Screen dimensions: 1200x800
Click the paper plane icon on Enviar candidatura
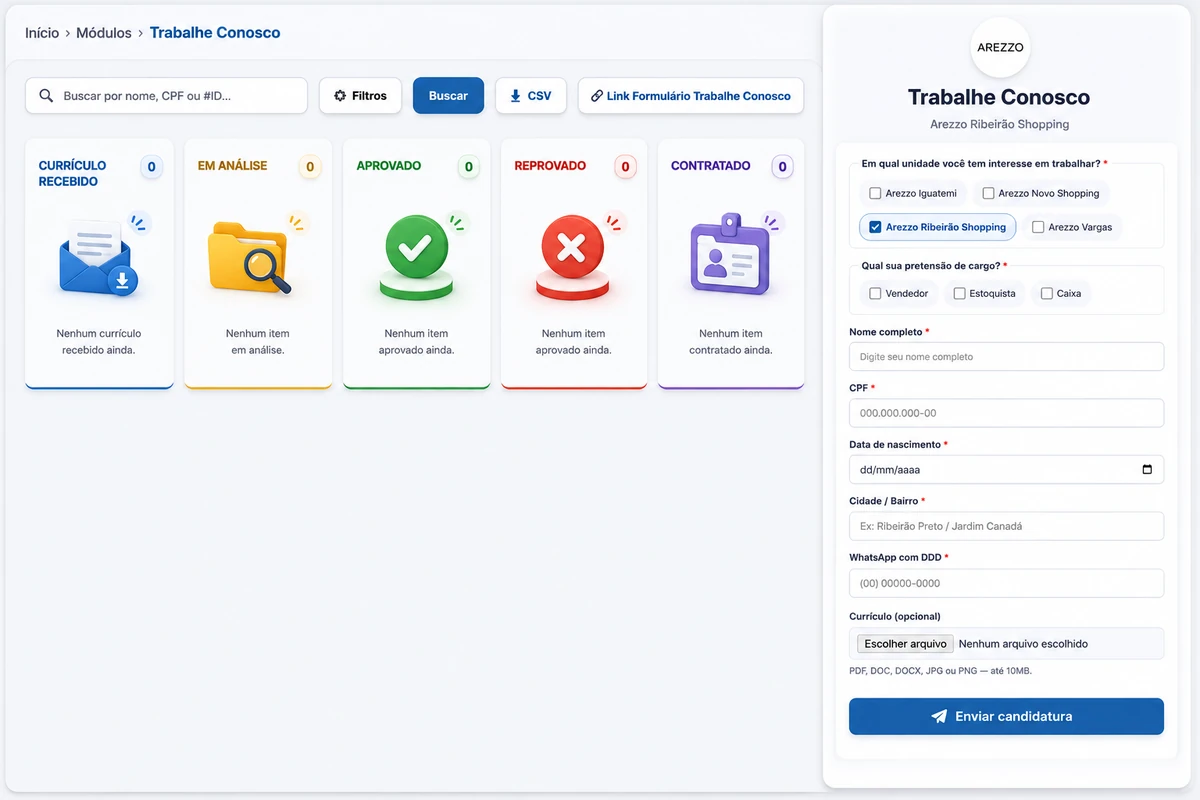pos(939,717)
